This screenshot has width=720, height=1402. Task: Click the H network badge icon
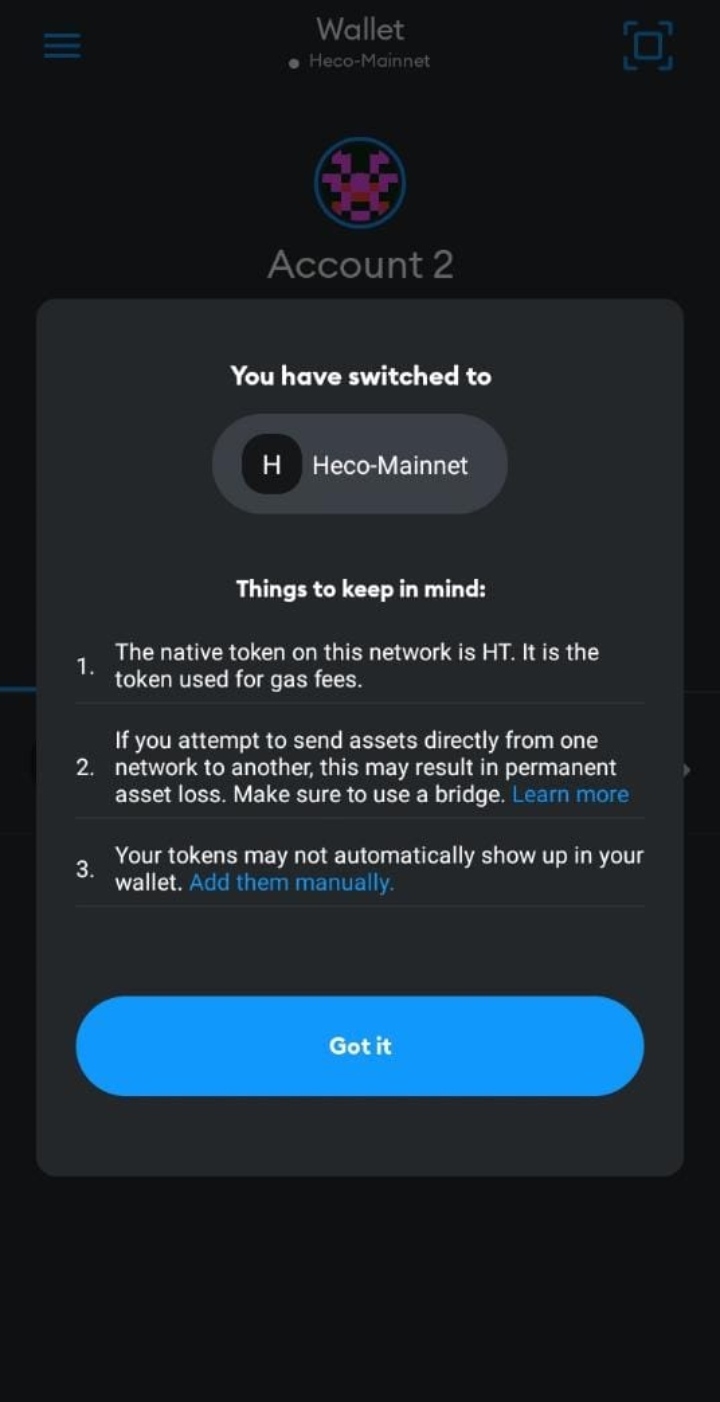click(270, 464)
